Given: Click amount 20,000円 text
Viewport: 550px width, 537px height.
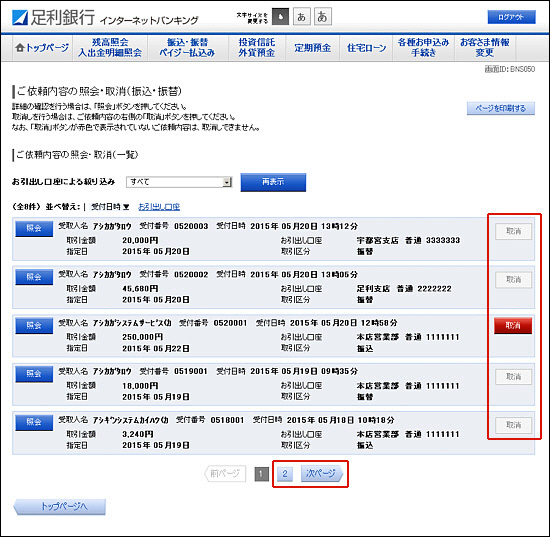Looking at the screenshot, I should [x=140, y=241].
